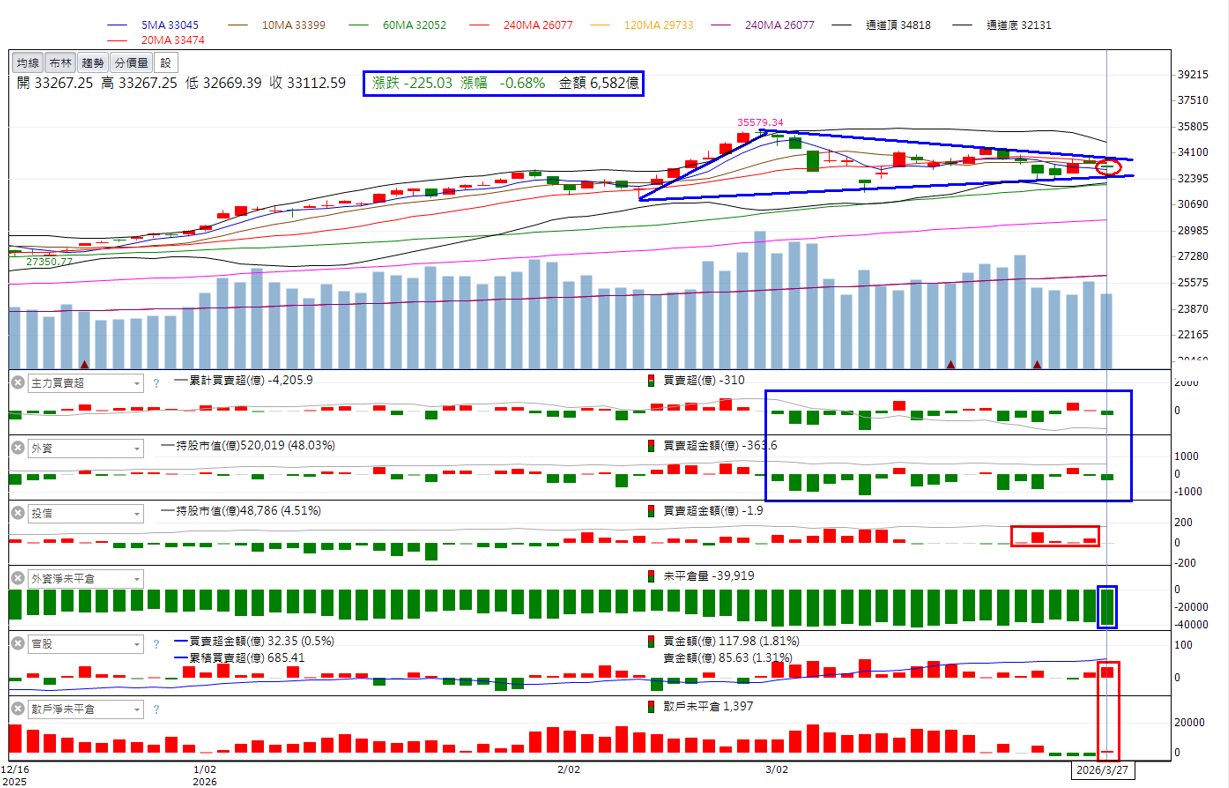The height and width of the screenshot is (788, 1229).
Task: Click the 收 33112.59 close price
Action: pos(307,83)
